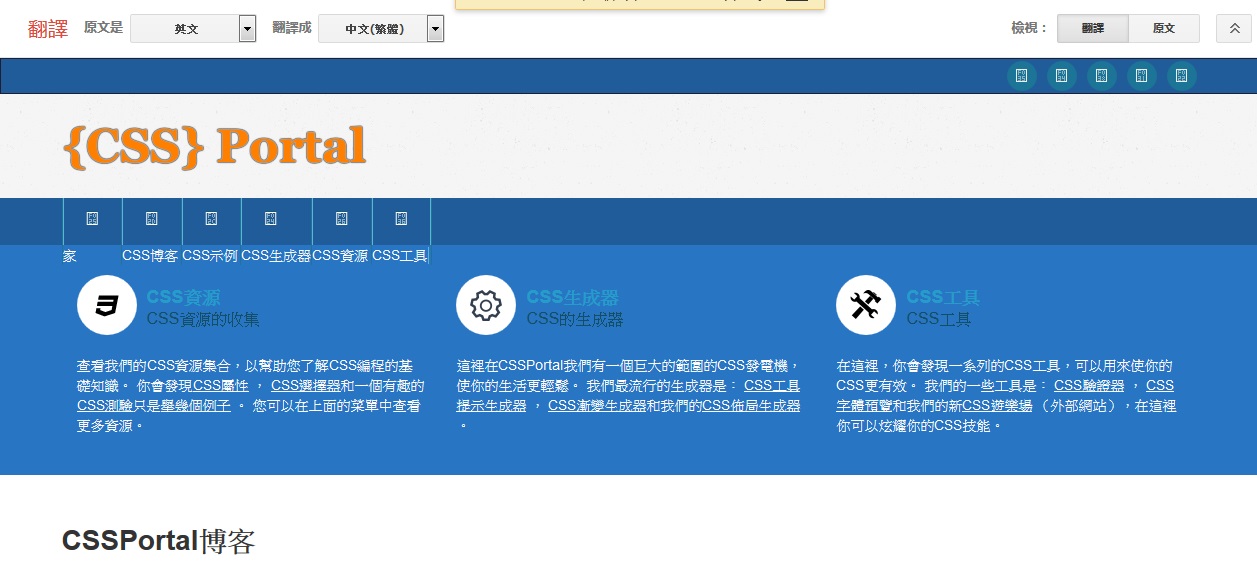Click the nav icon above the CSS資源 label
1257x569 pixels.
(342, 219)
